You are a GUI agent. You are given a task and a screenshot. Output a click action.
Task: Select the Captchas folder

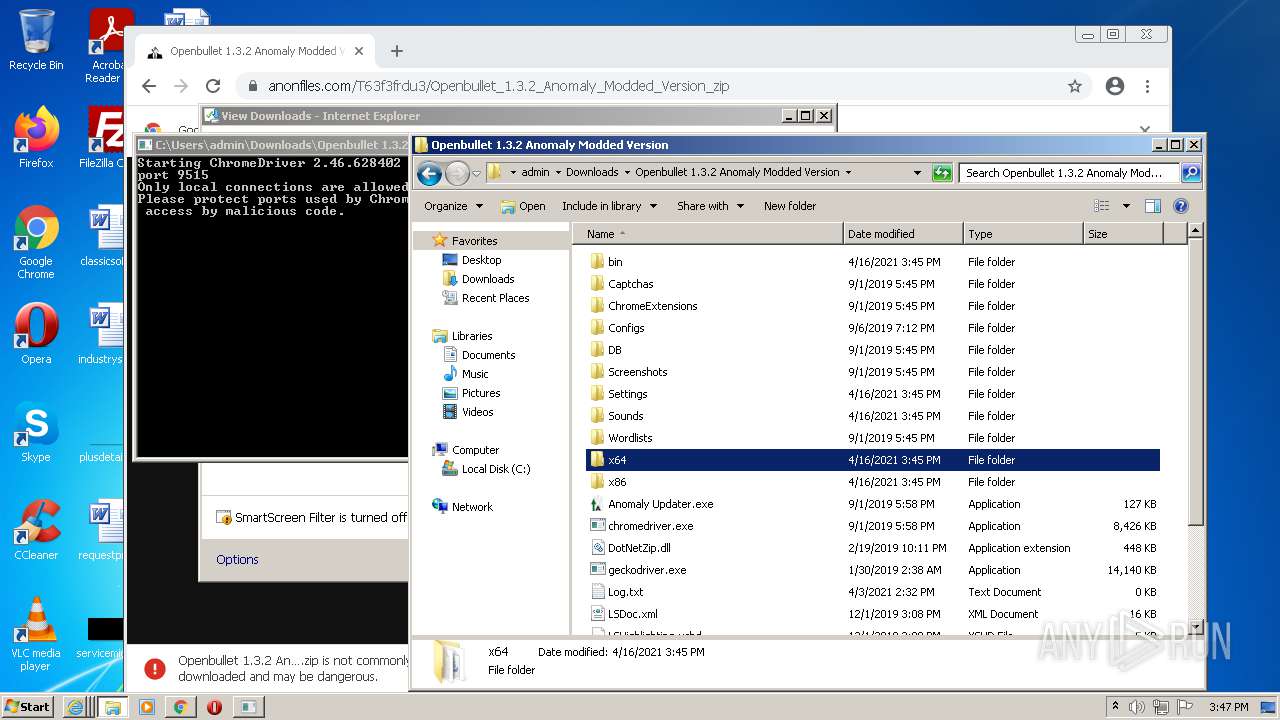630,284
